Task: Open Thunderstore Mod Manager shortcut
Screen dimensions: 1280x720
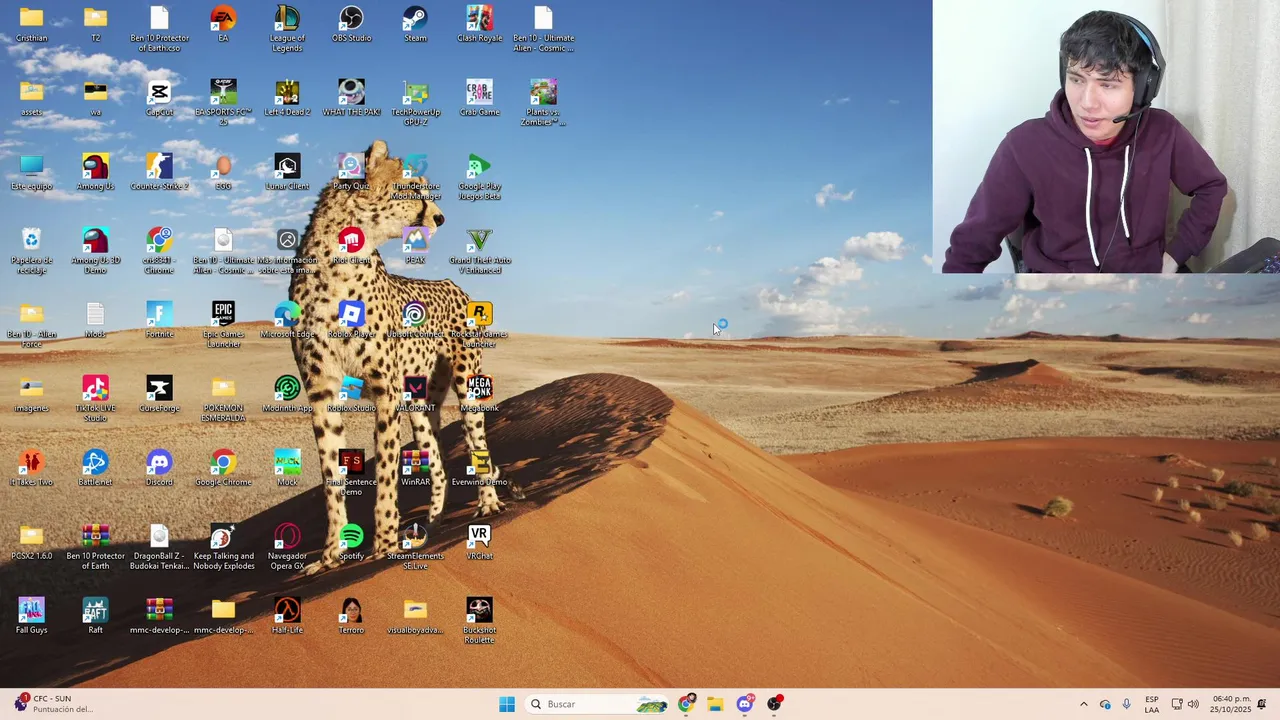Action: coord(415,177)
